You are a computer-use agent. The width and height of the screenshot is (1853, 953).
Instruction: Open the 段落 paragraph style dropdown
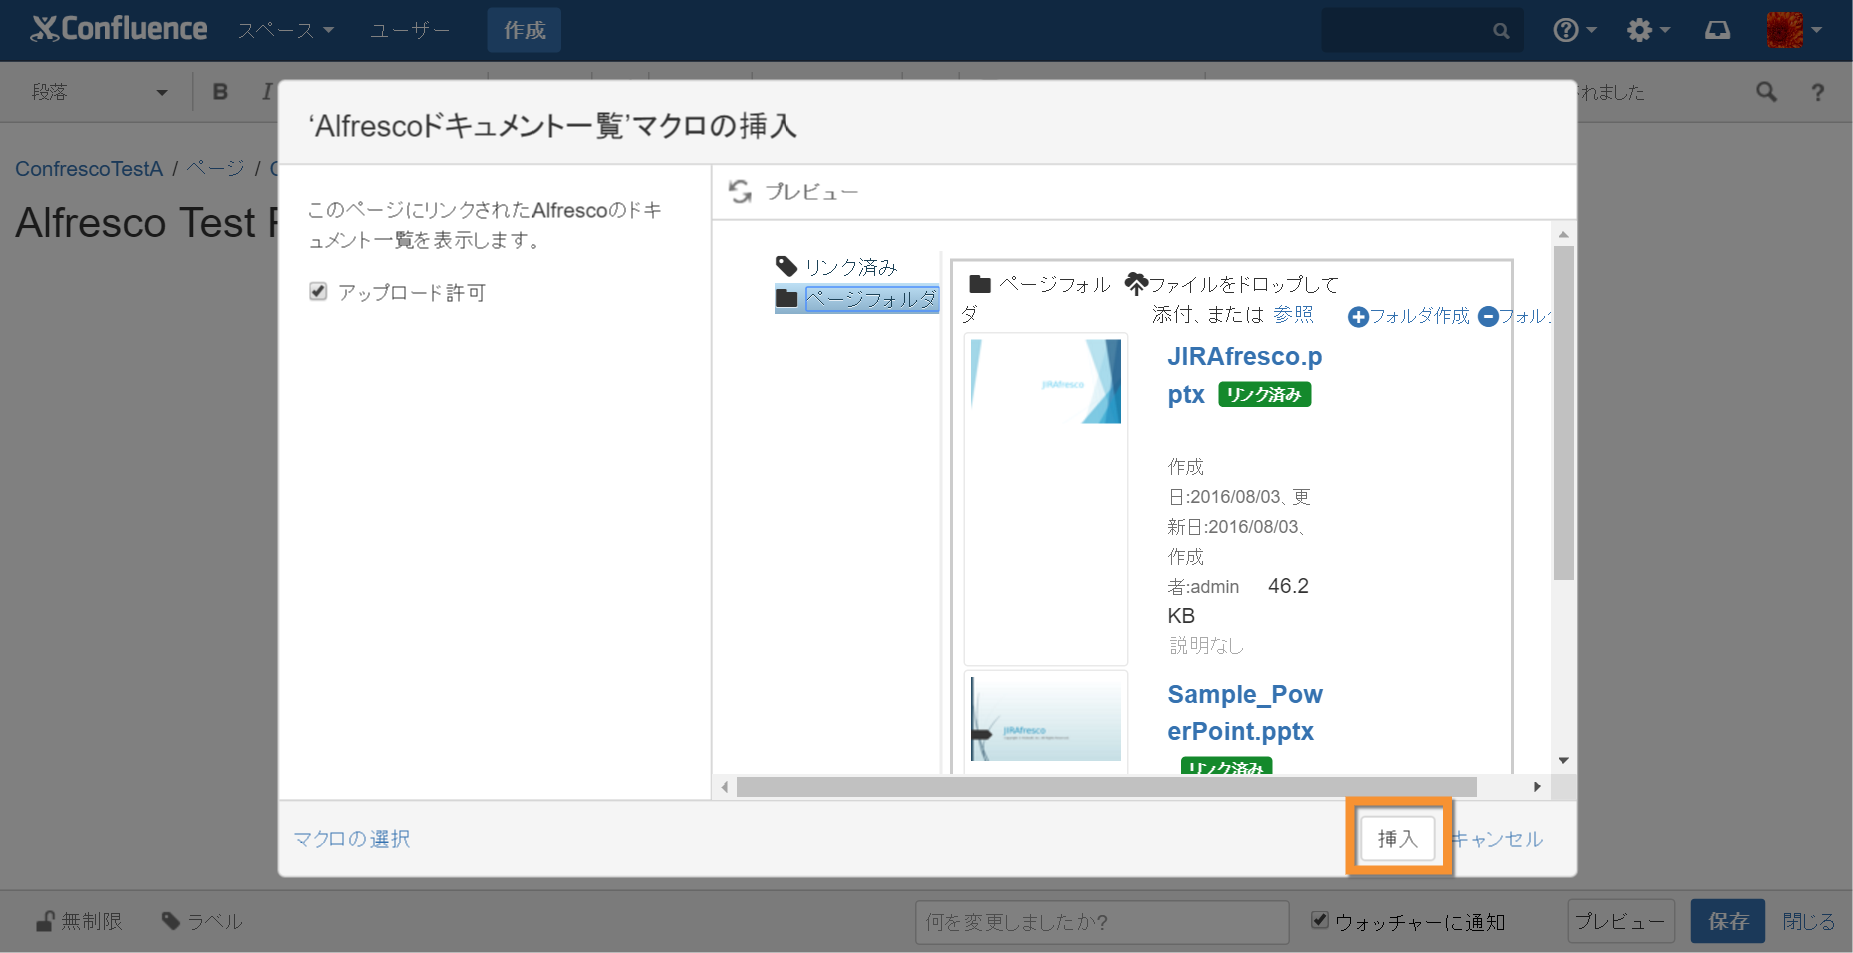pos(100,92)
